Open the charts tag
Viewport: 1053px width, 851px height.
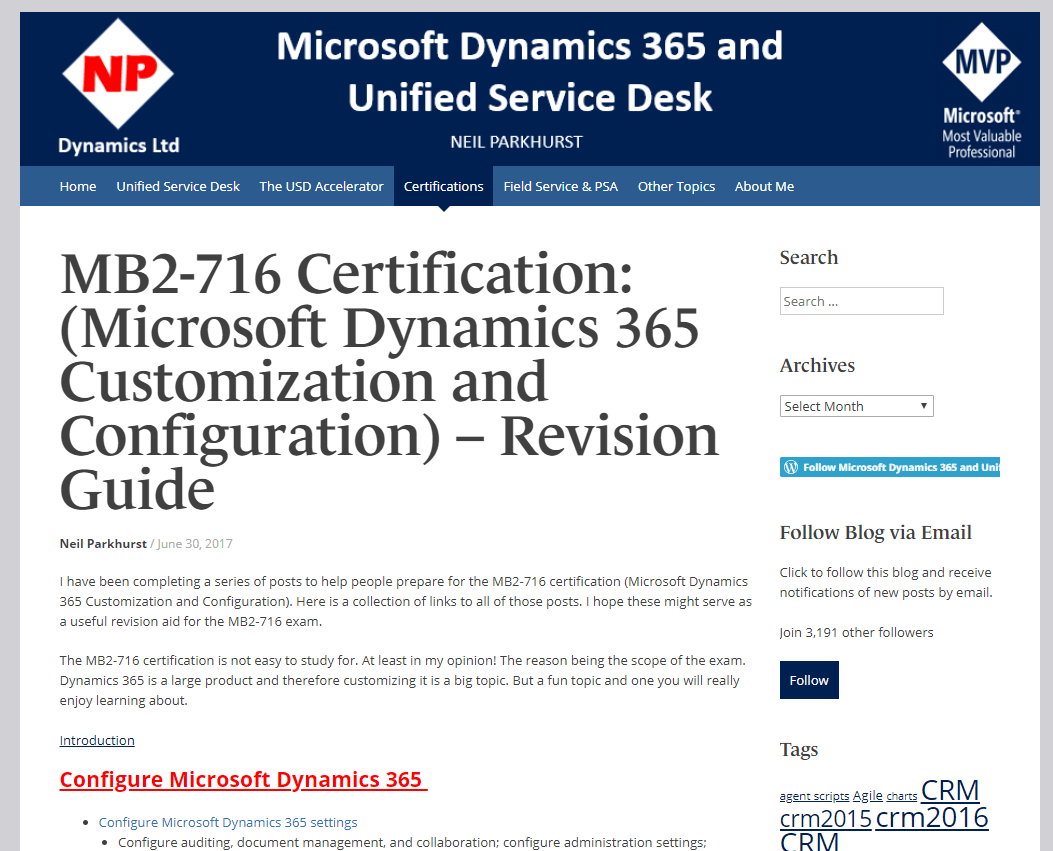click(x=901, y=796)
